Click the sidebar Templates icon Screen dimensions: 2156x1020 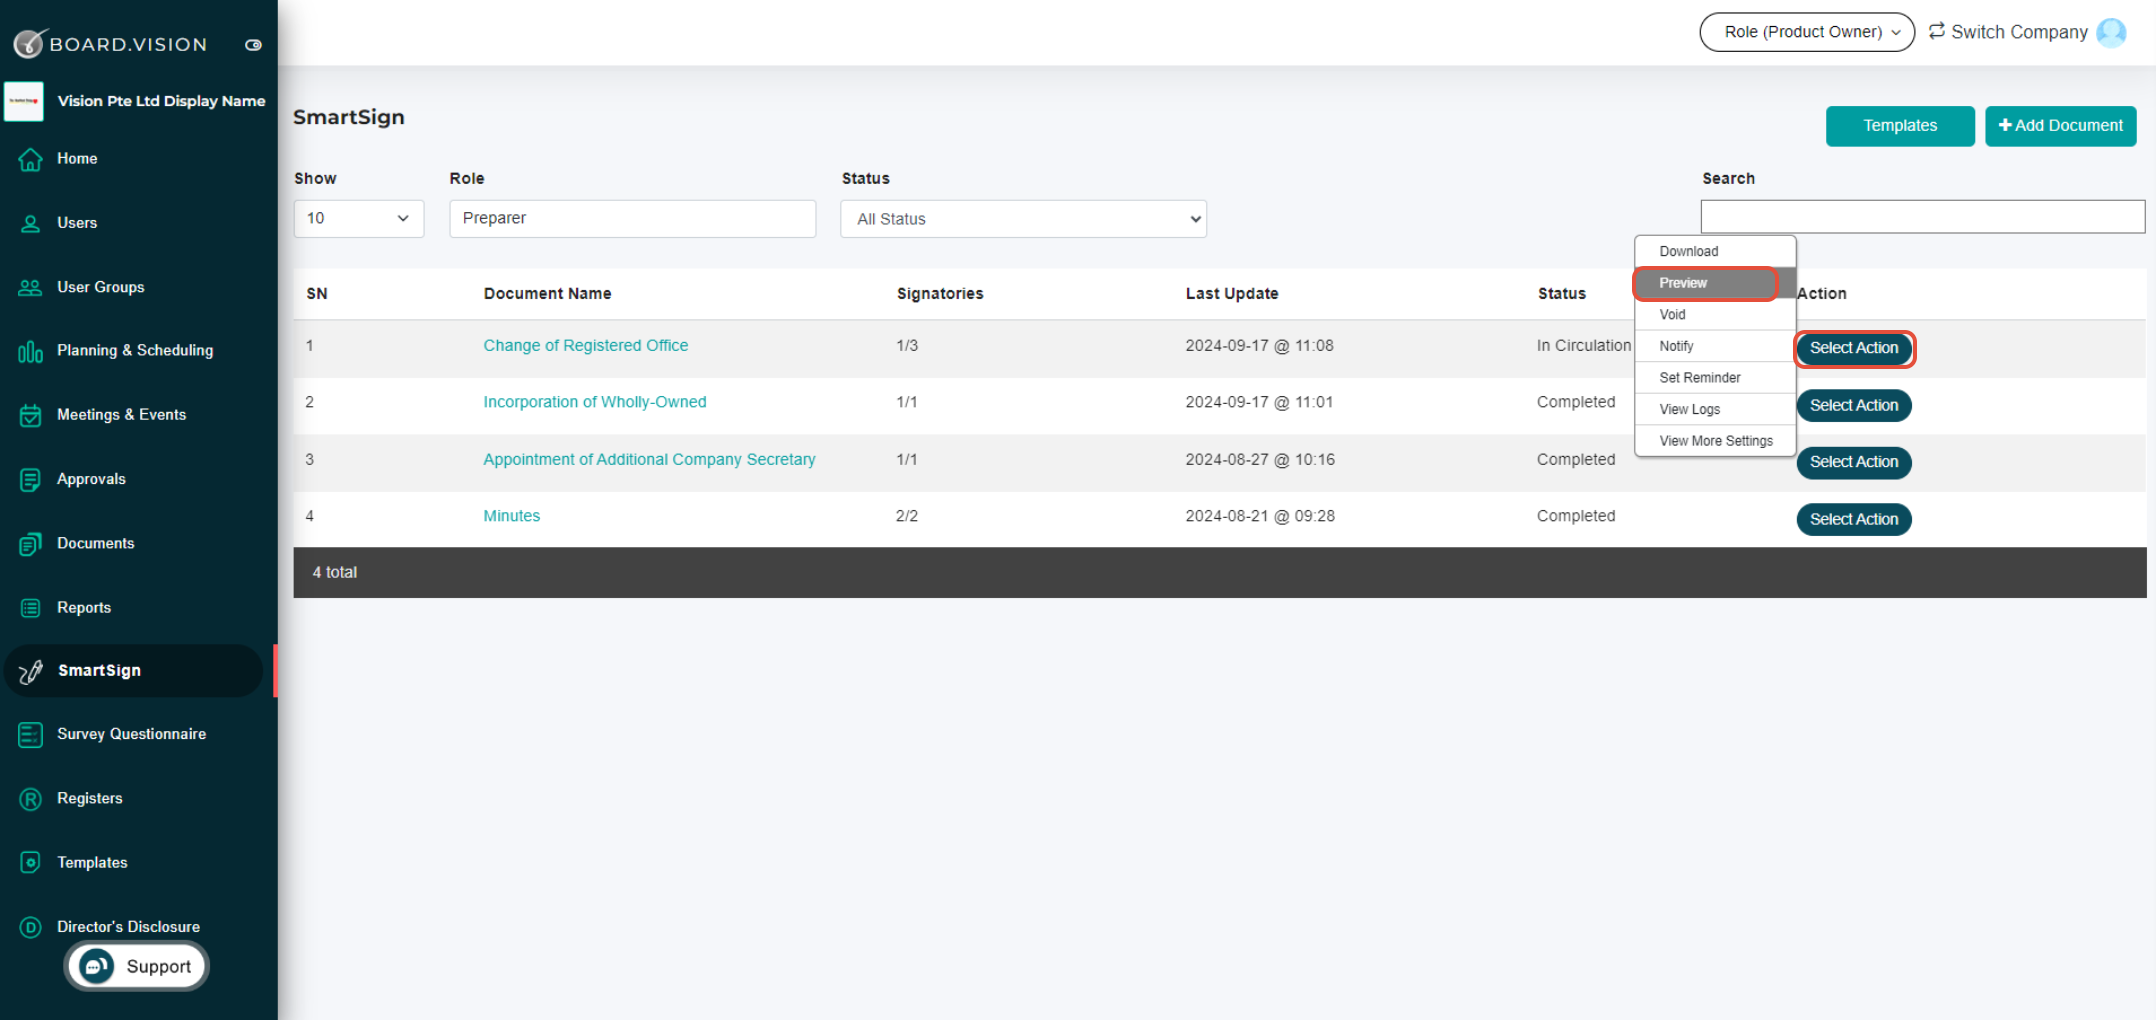point(31,863)
